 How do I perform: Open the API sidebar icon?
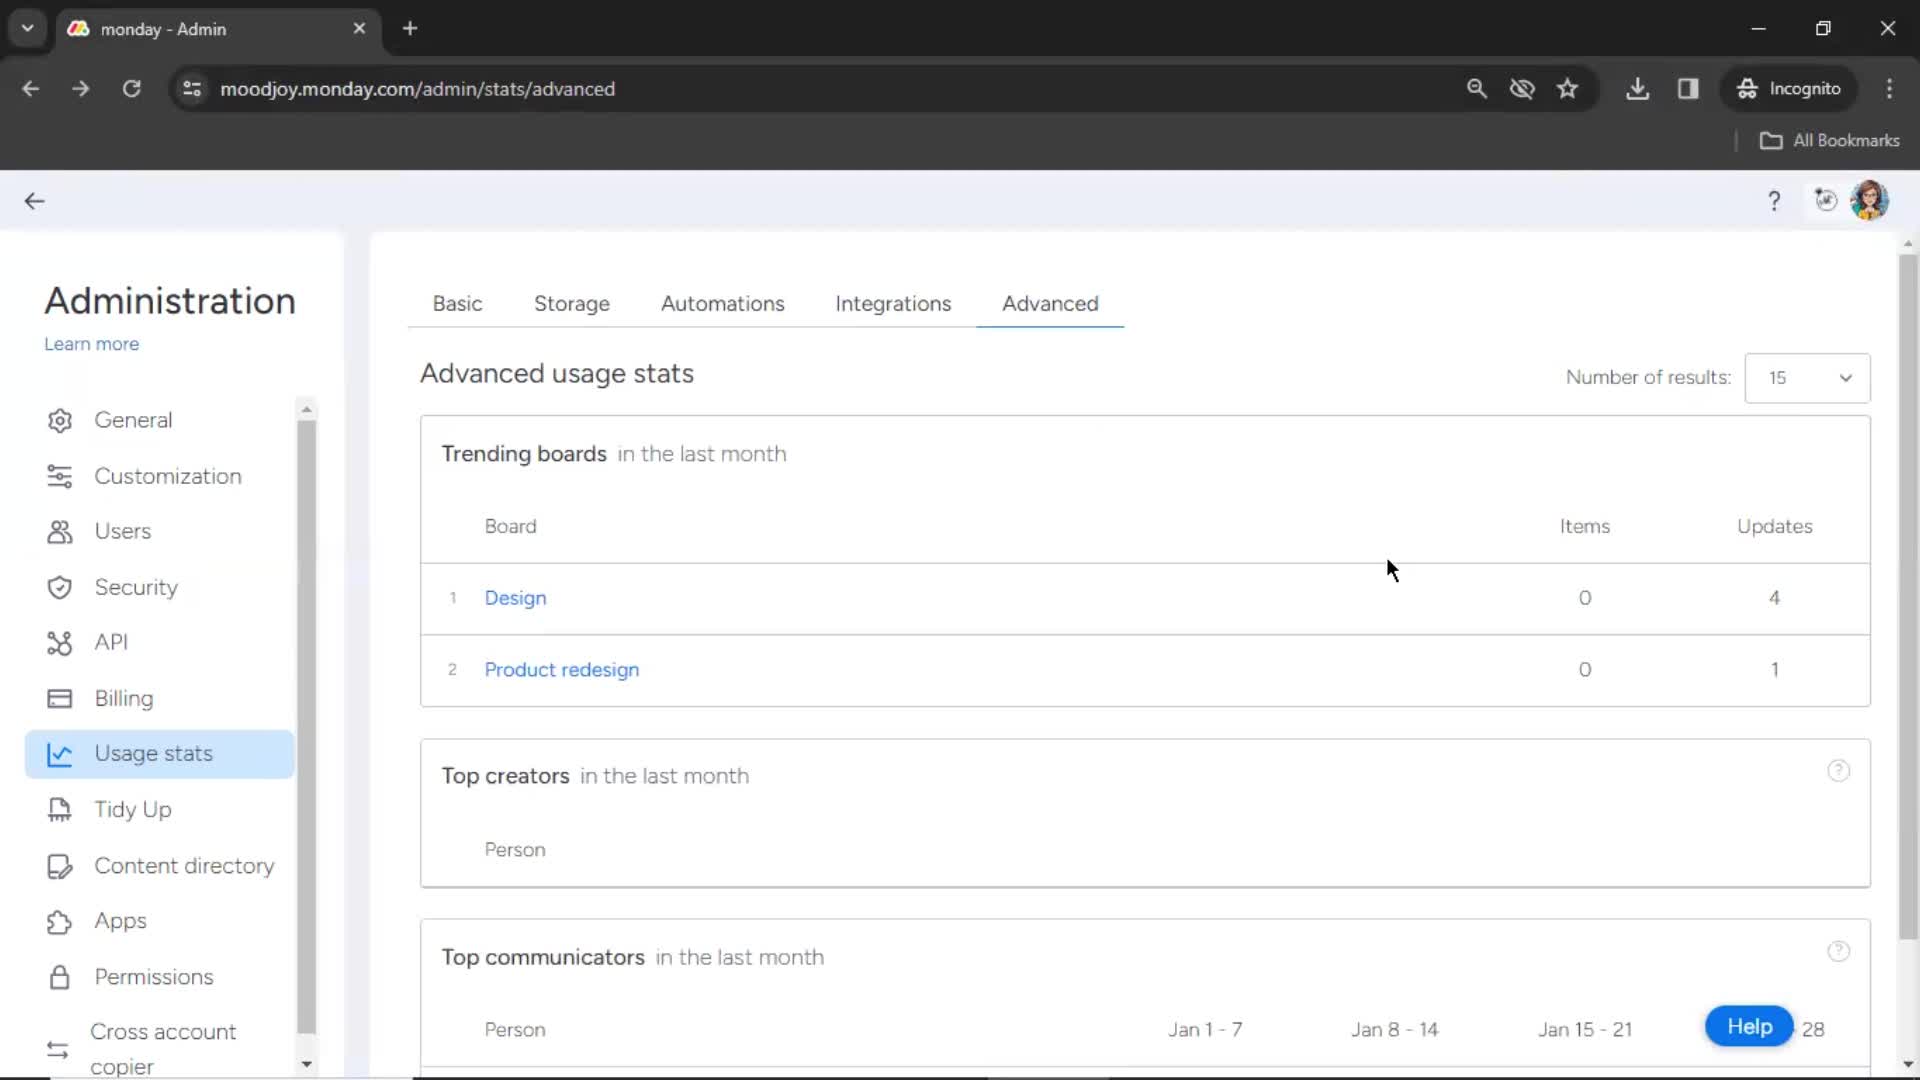58,642
